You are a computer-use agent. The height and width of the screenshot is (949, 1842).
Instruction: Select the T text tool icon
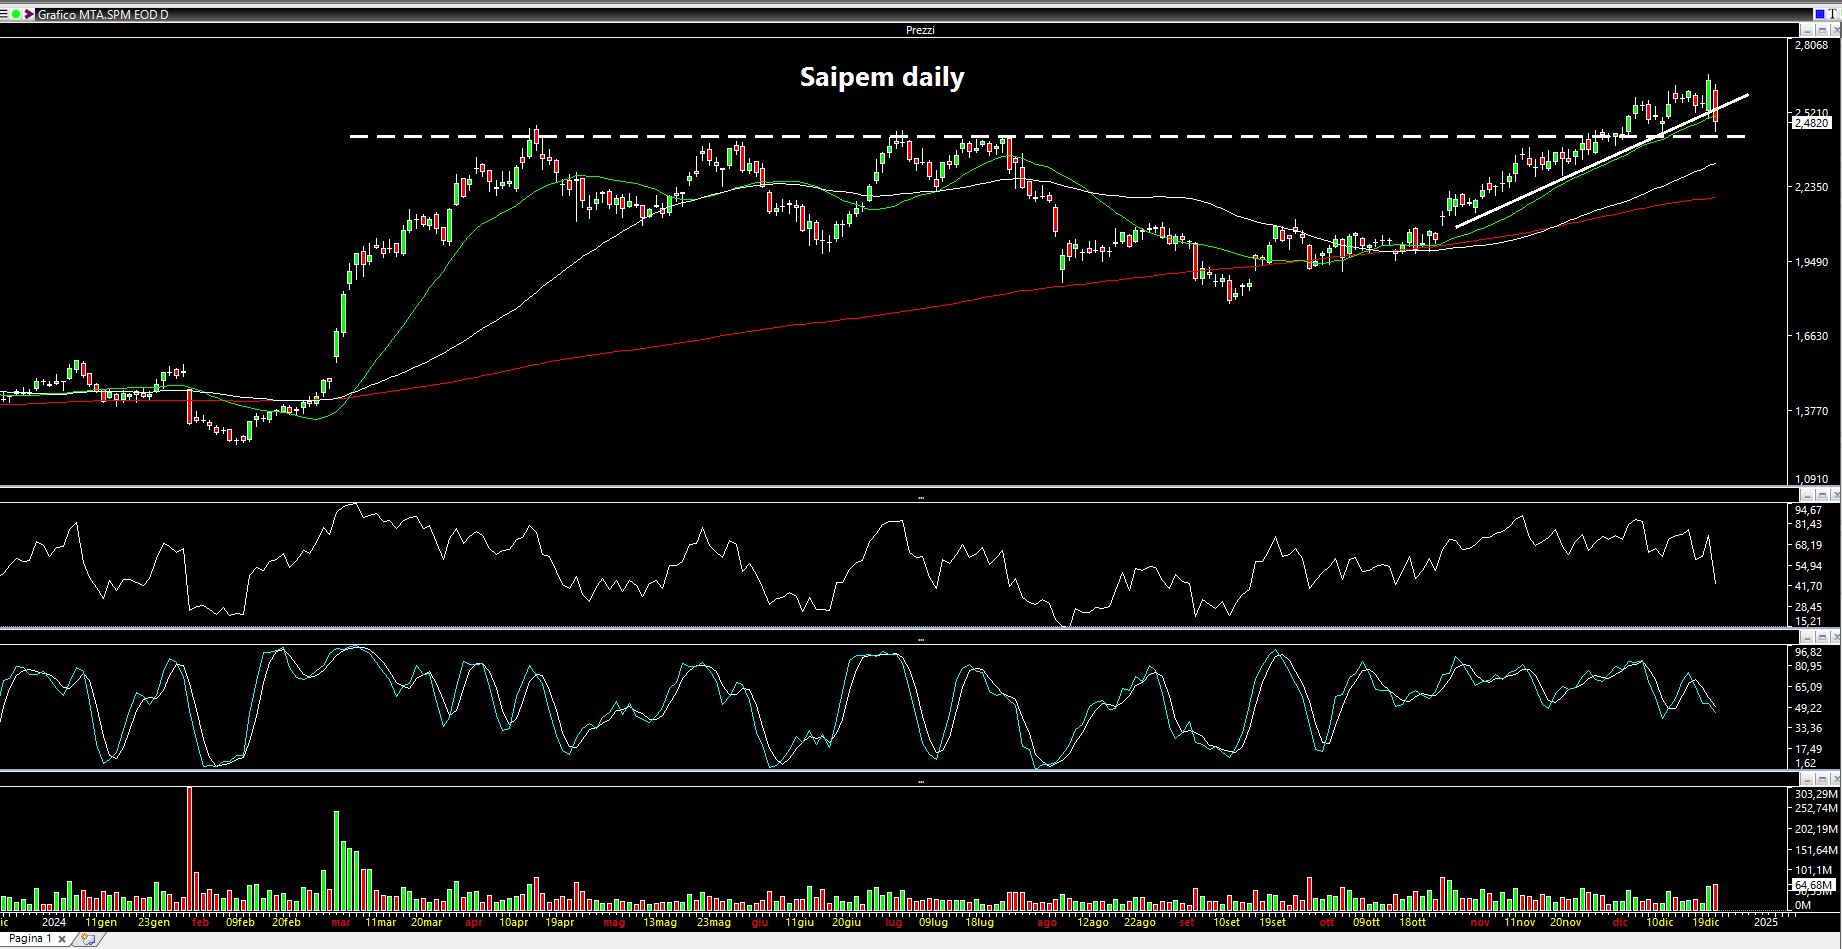pos(1832,14)
